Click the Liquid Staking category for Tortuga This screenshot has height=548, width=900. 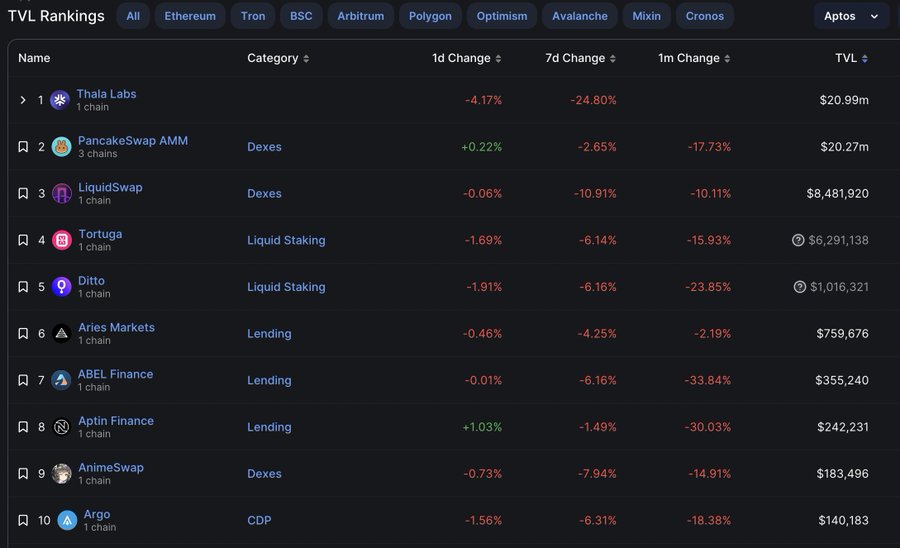coord(286,240)
